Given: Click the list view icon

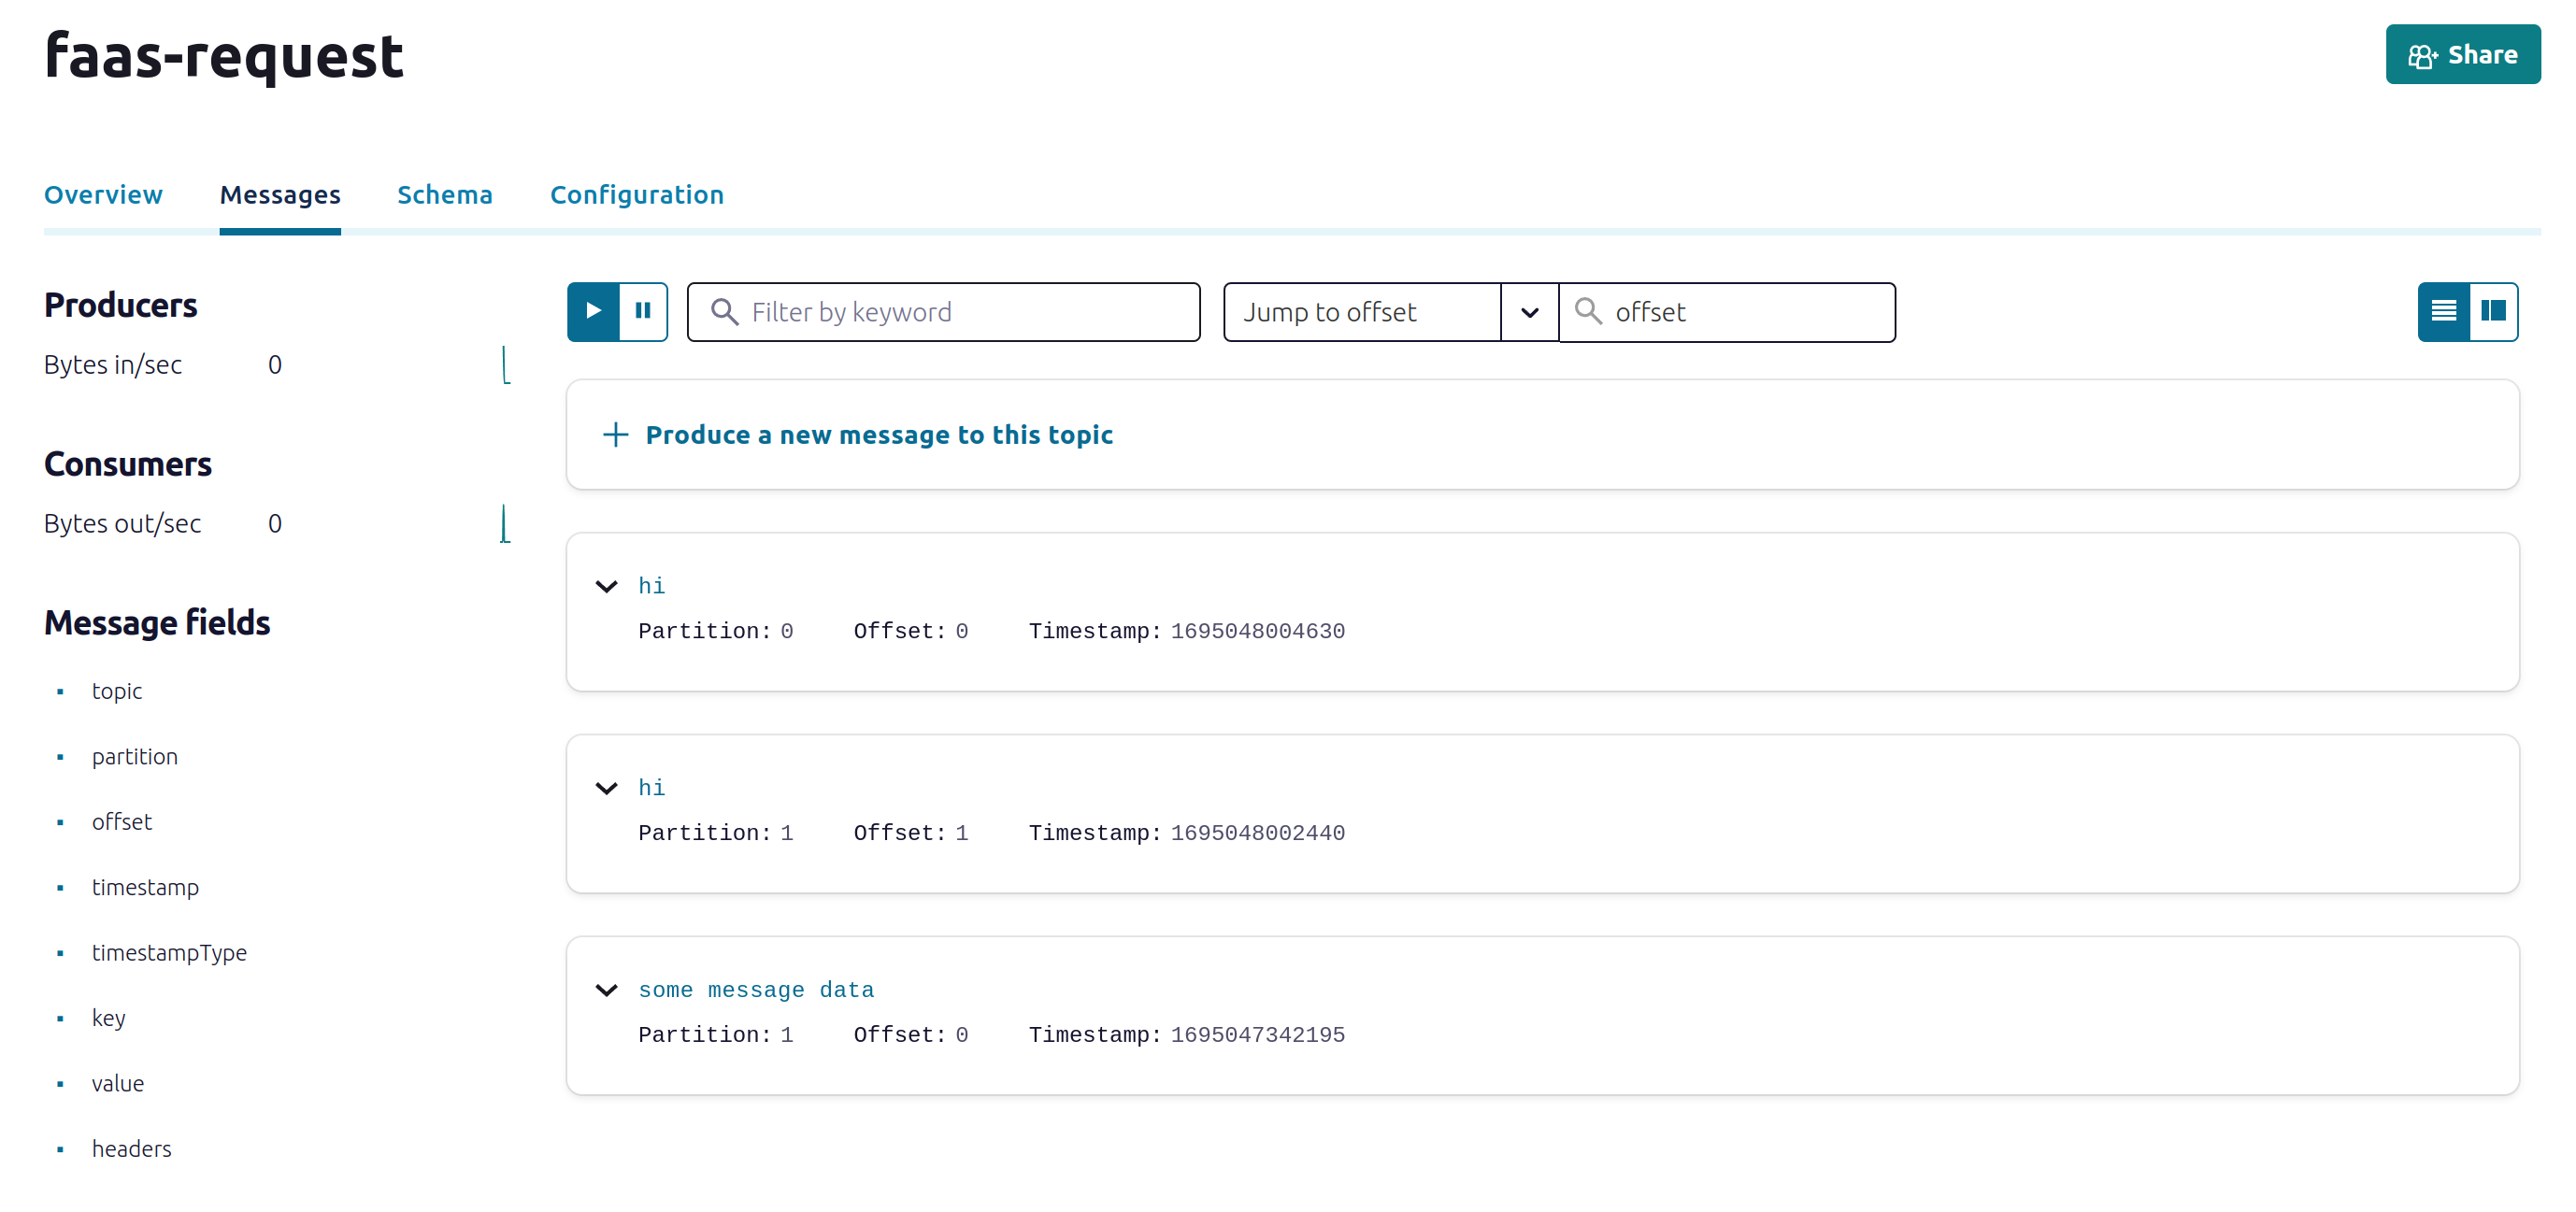Looking at the screenshot, I should click(2446, 310).
